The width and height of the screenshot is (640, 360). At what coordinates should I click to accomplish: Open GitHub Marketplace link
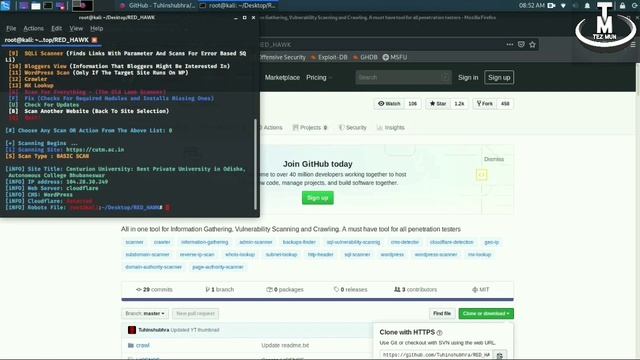pos(282,78)
